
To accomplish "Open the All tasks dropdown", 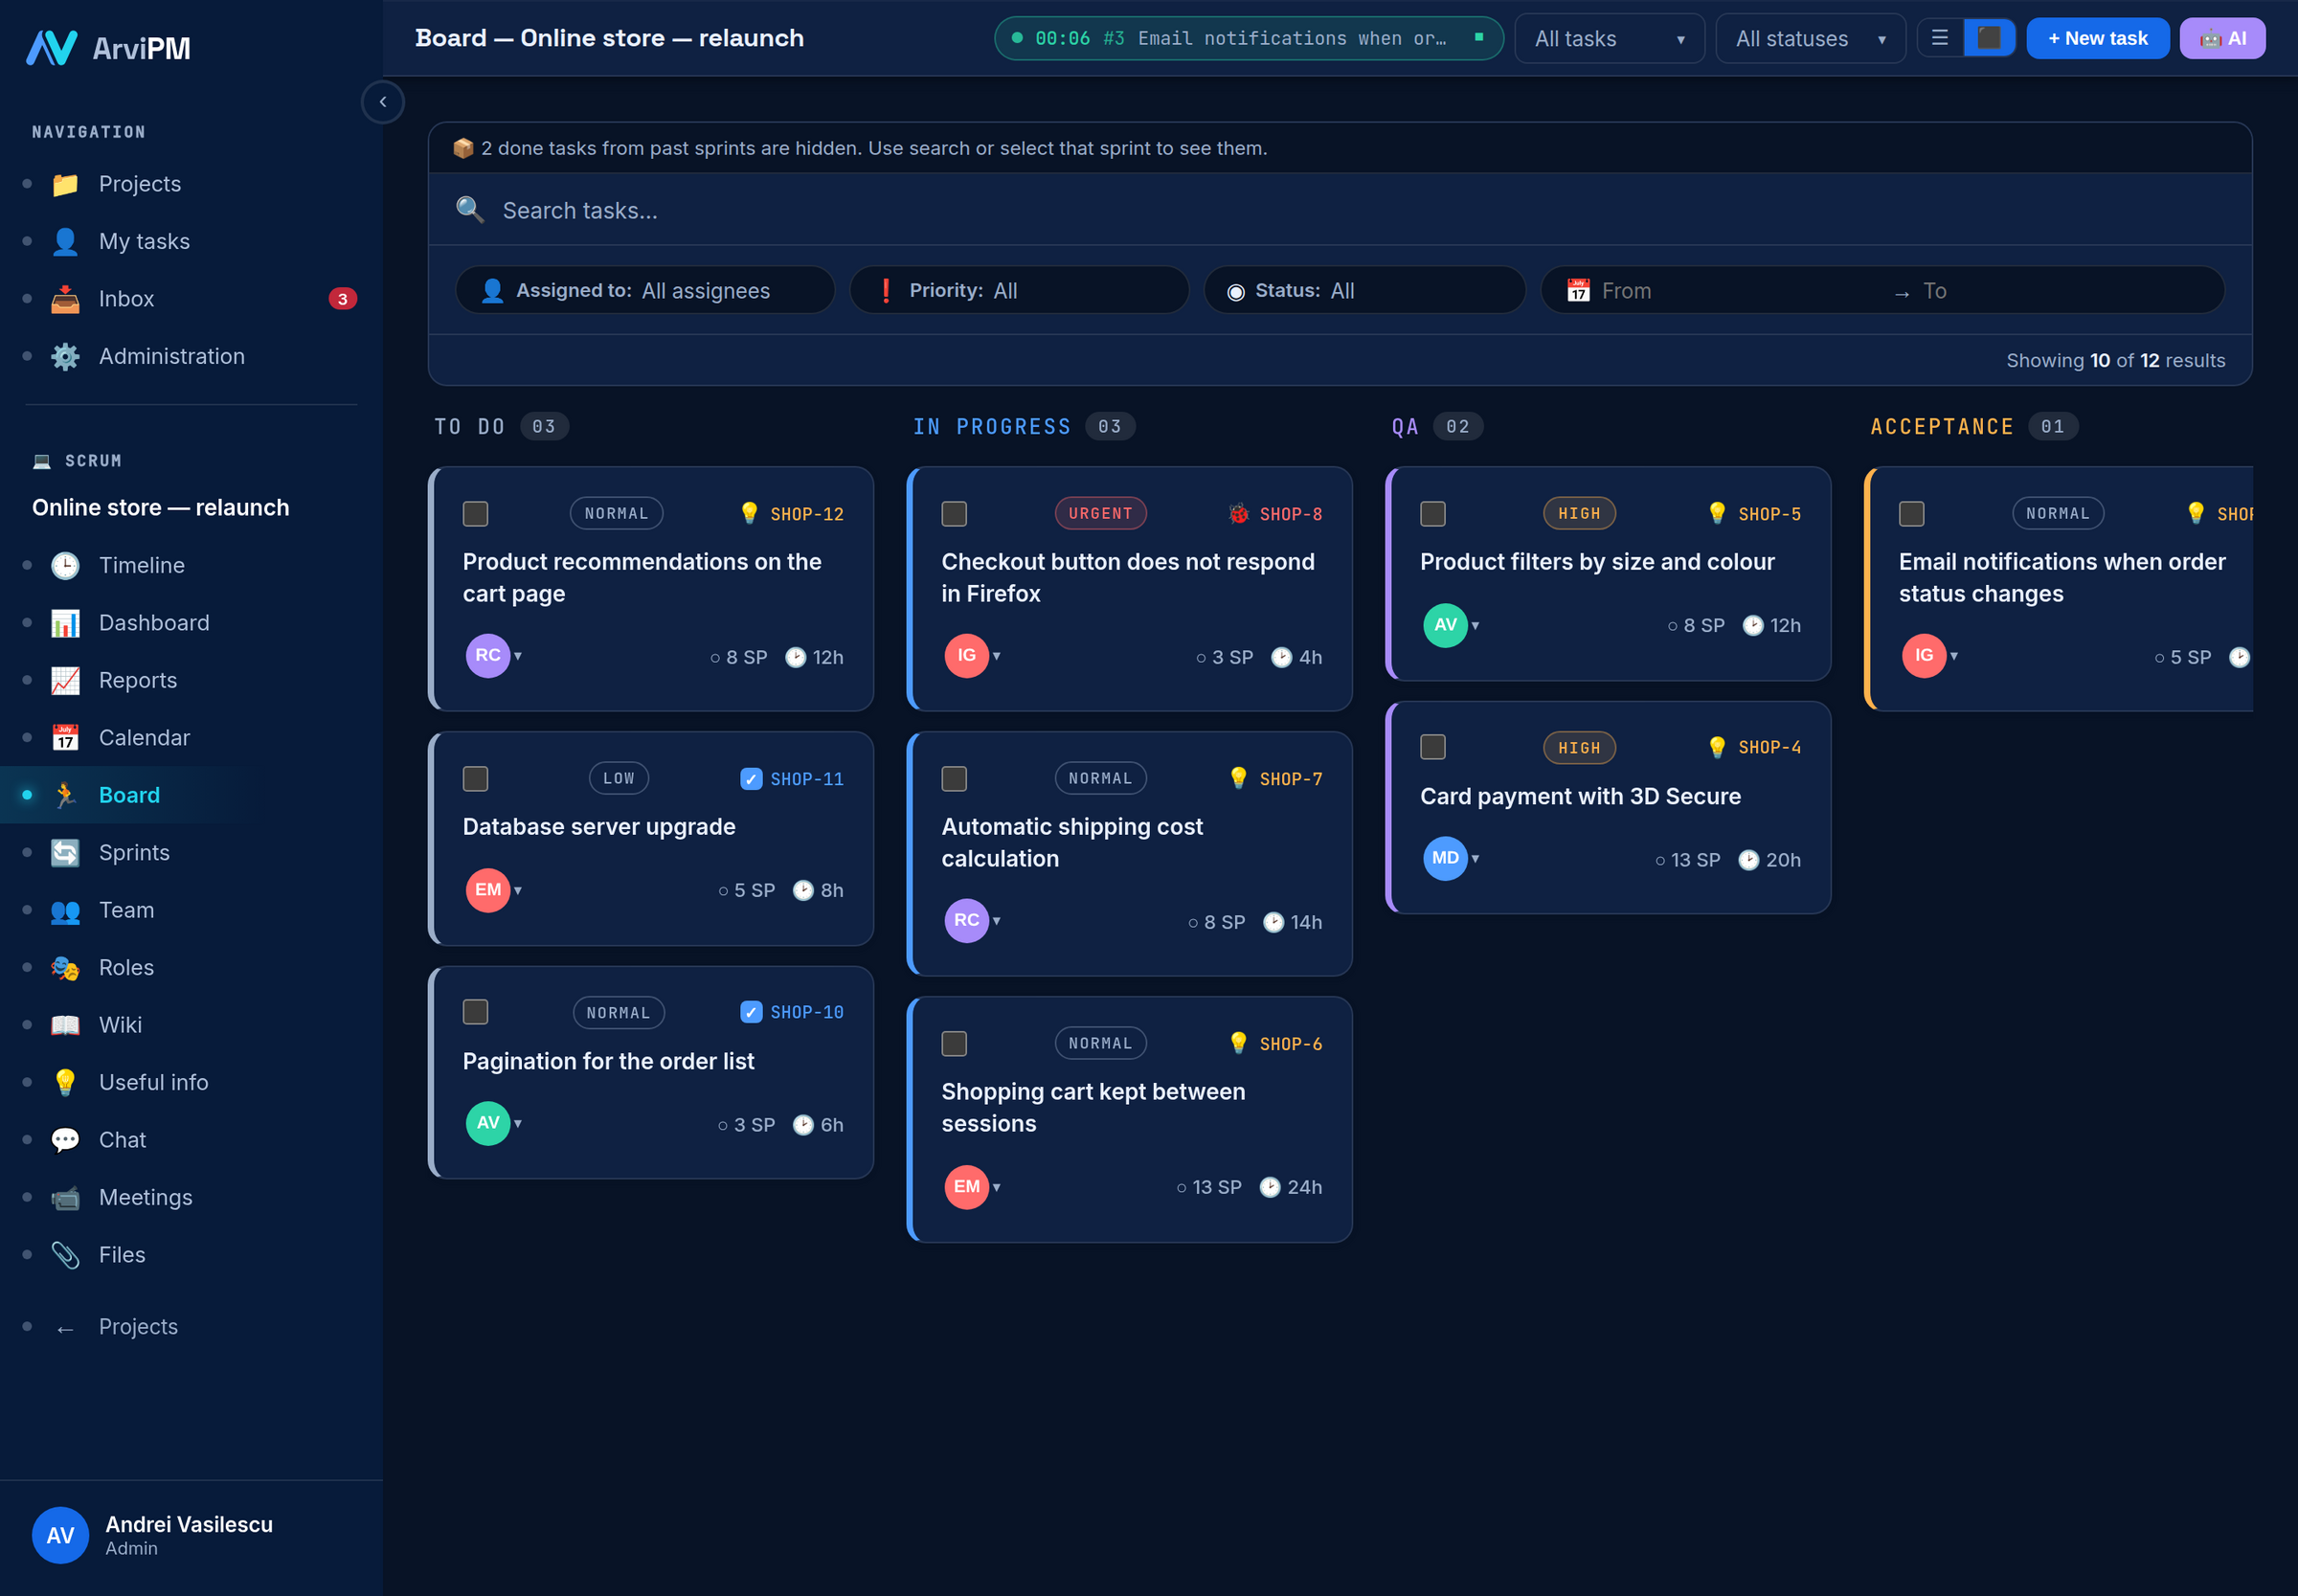I will tap(1609, 38).
